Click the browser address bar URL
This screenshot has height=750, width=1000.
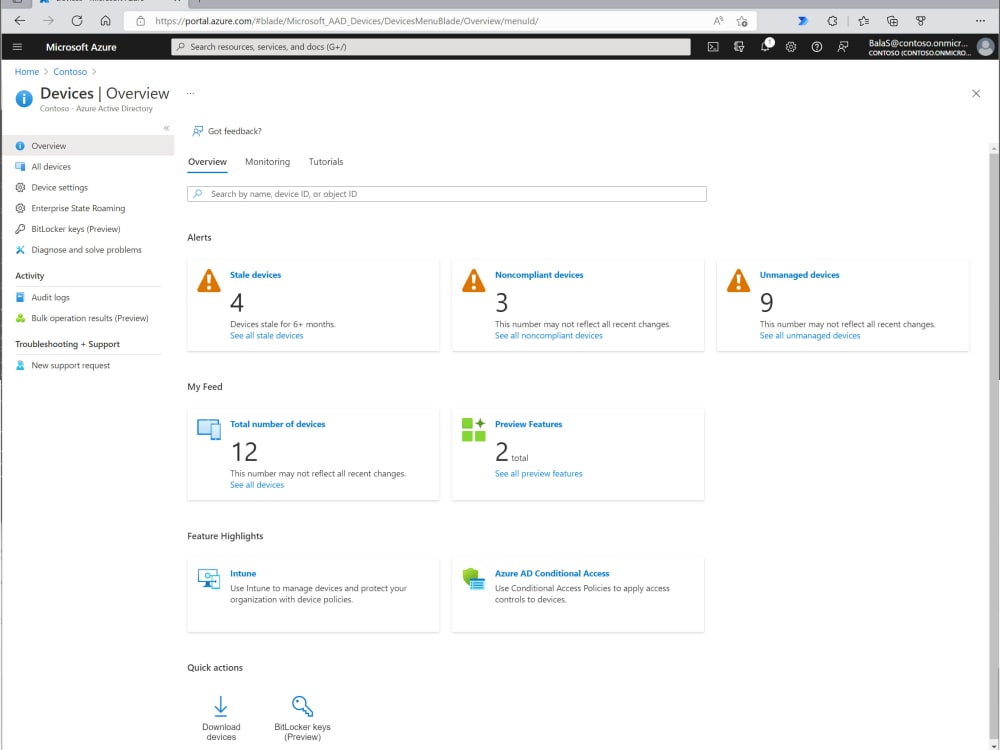click(346, 21)
